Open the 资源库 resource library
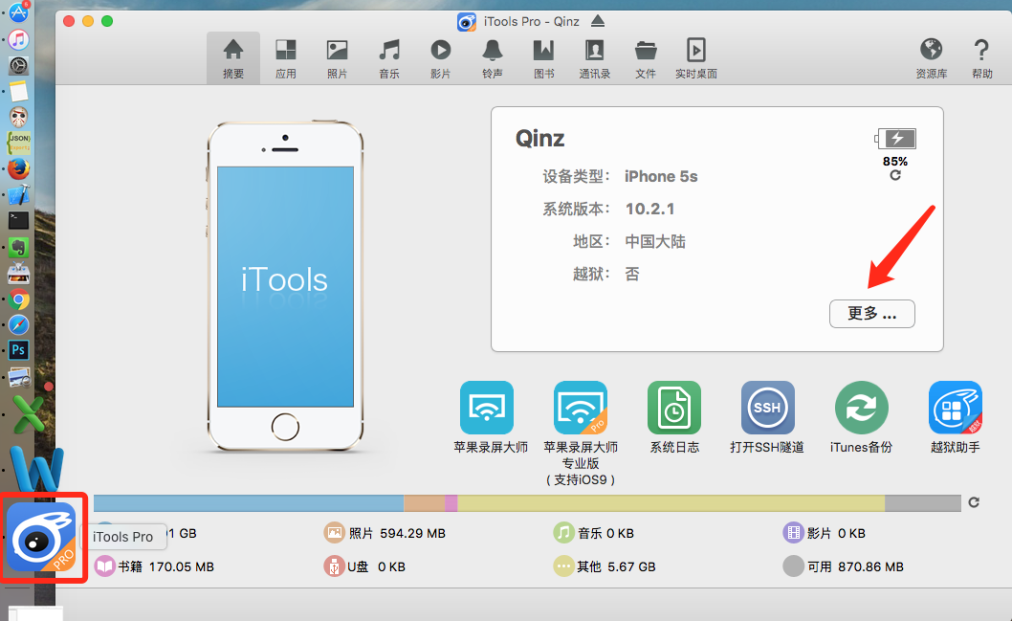This screenshot has height=621, width=1012. tap(931, 58)
